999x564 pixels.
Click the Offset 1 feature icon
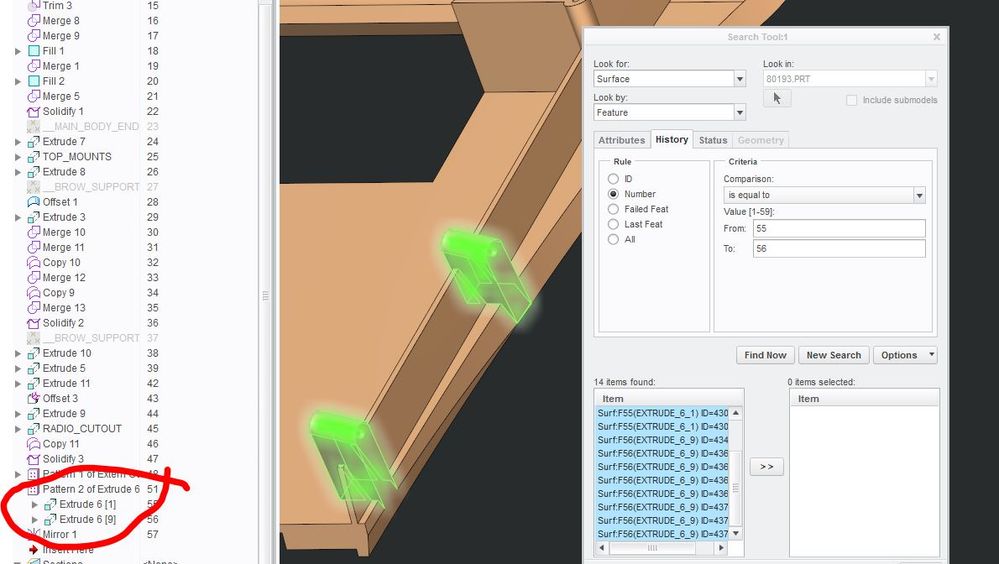point(34,202)
